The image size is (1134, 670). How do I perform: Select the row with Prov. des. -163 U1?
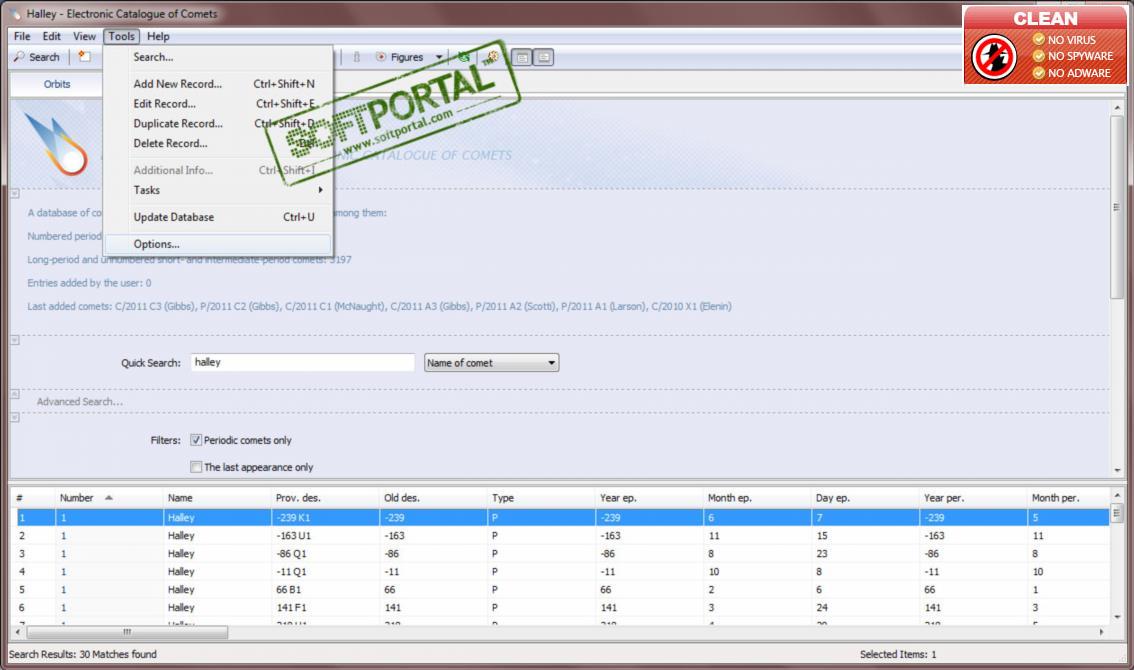coord(560,536)
